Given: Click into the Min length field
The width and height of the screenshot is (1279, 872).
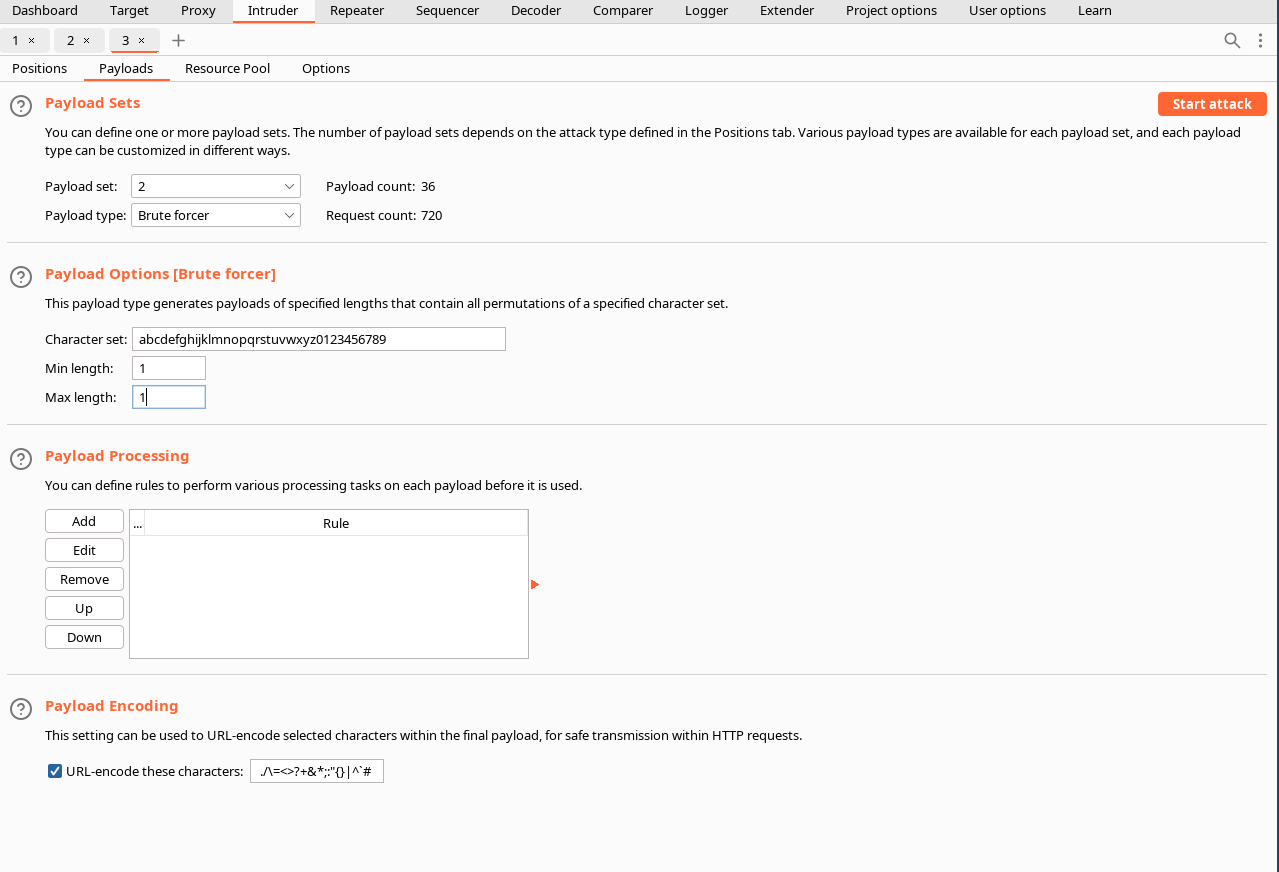Looking at the screenshot, I should (169, 368).
